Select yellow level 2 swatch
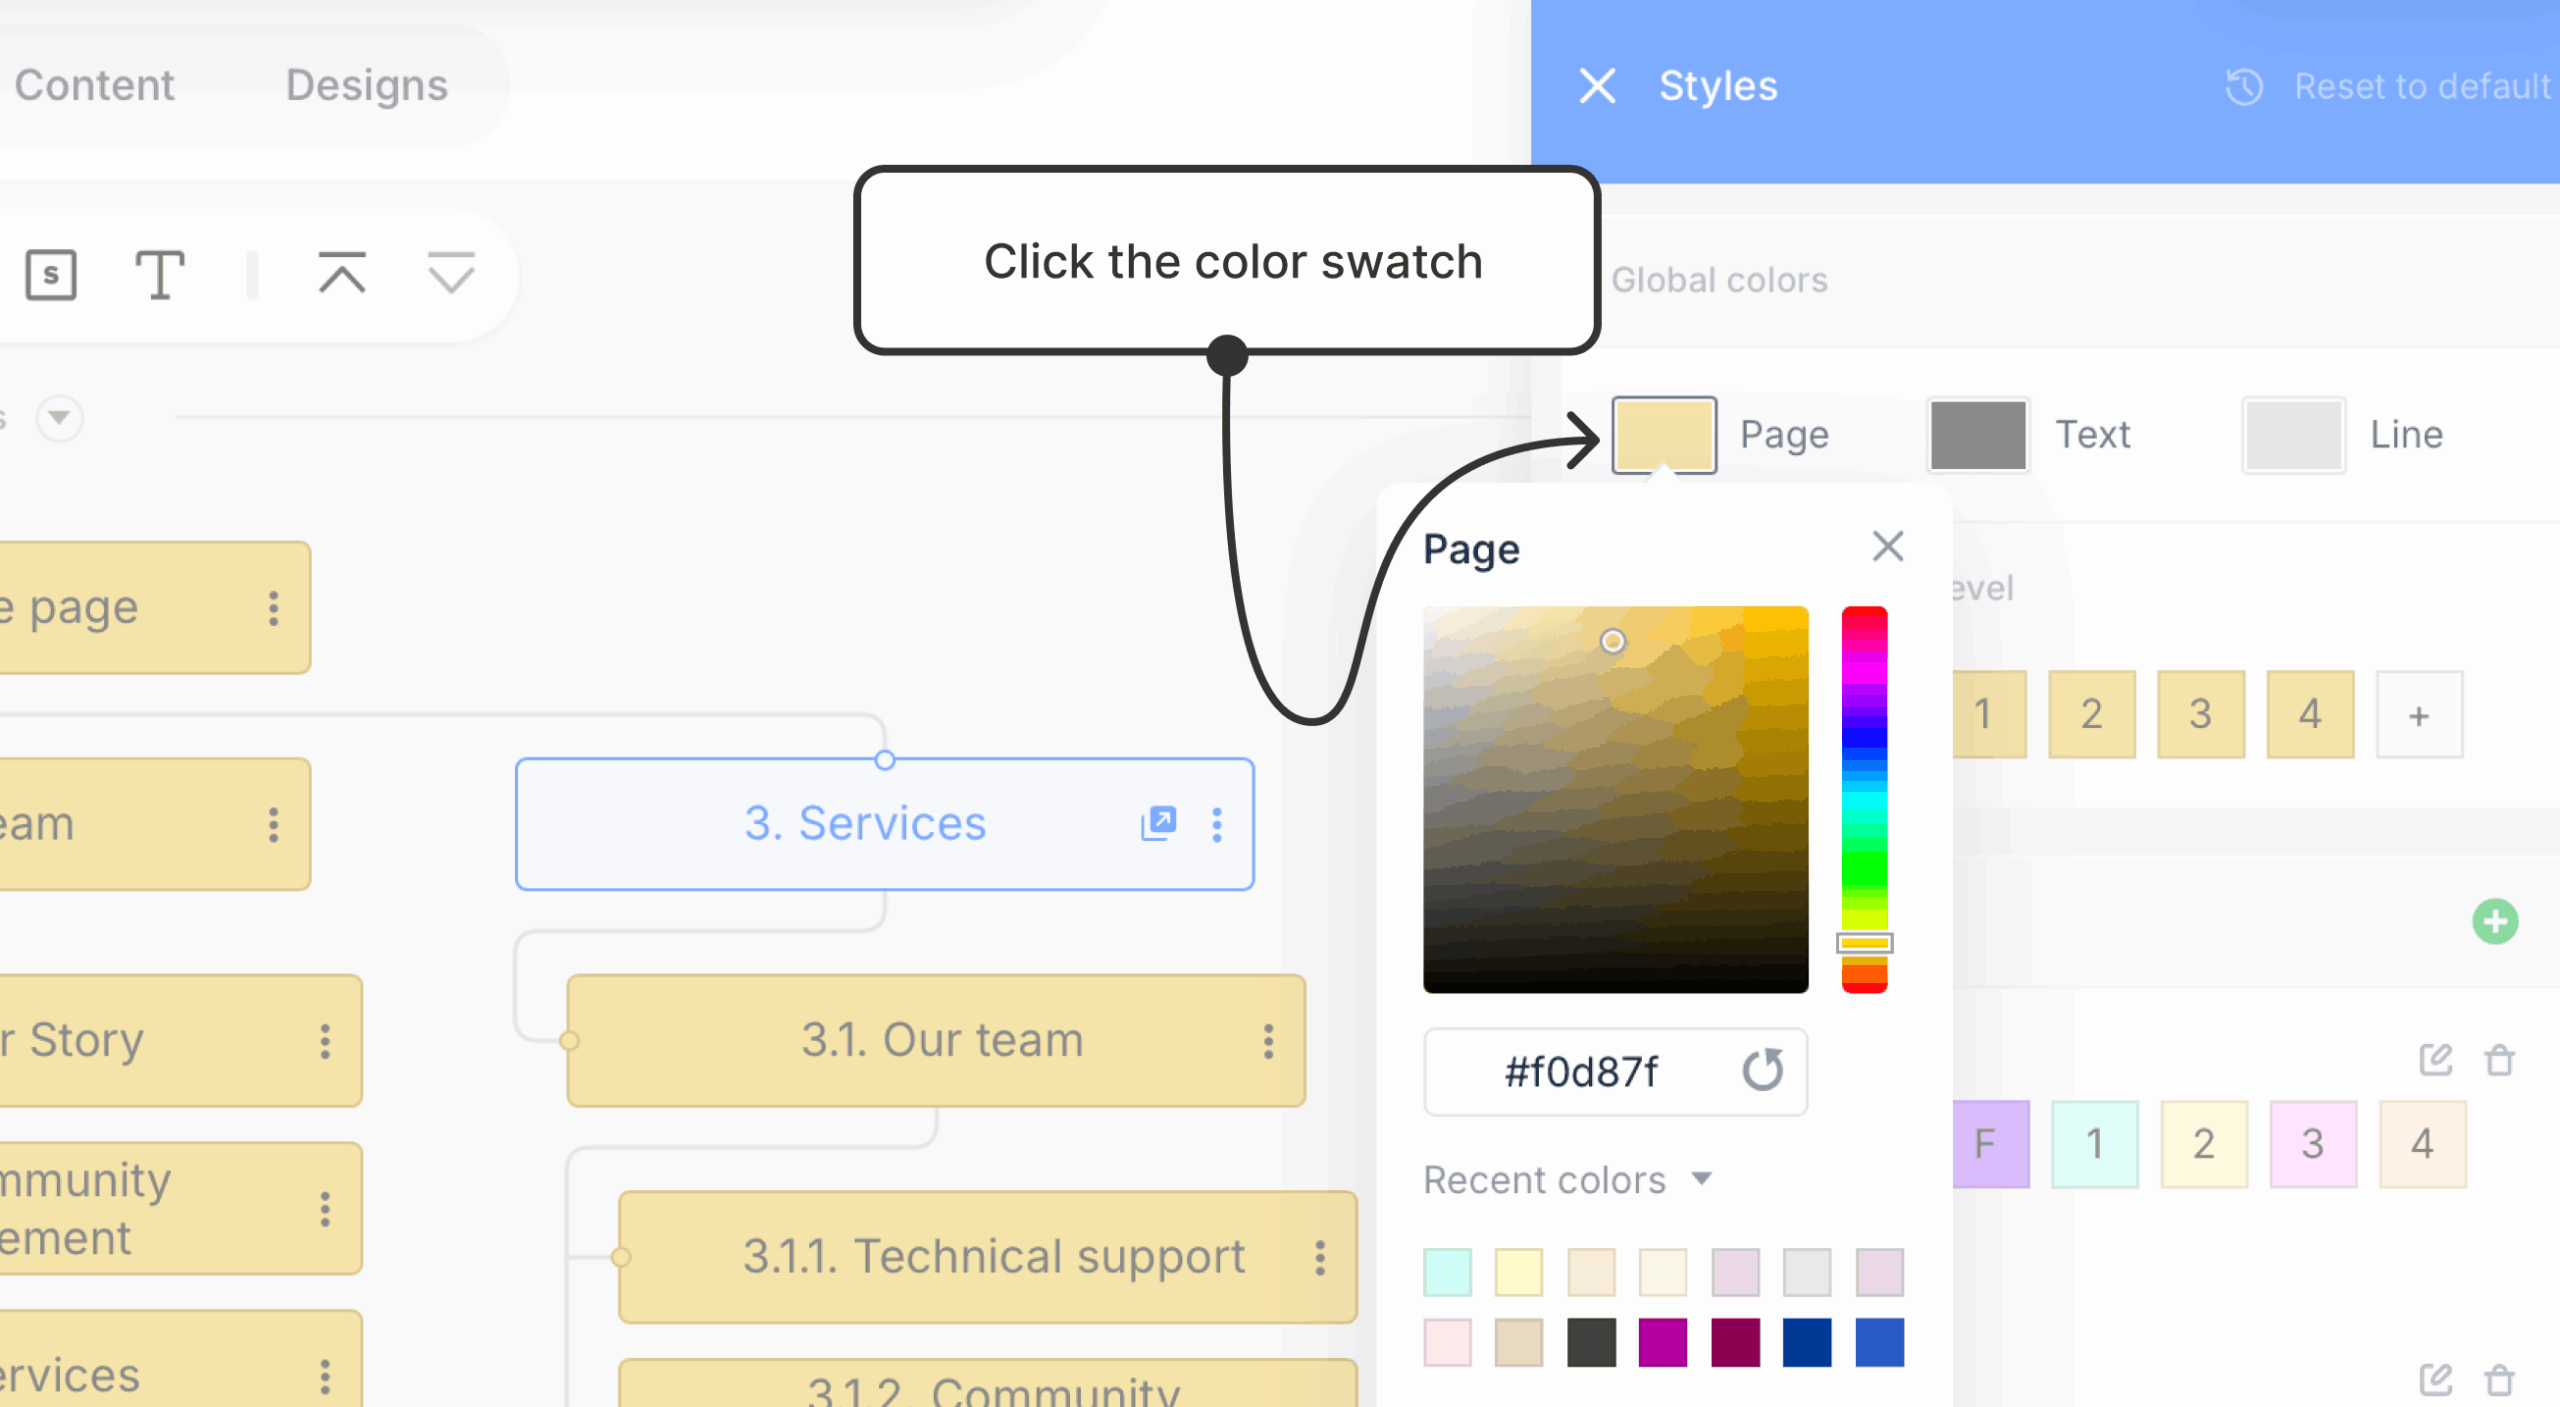This screenshot has height=1407, width=2560. tap(2092, 714)
